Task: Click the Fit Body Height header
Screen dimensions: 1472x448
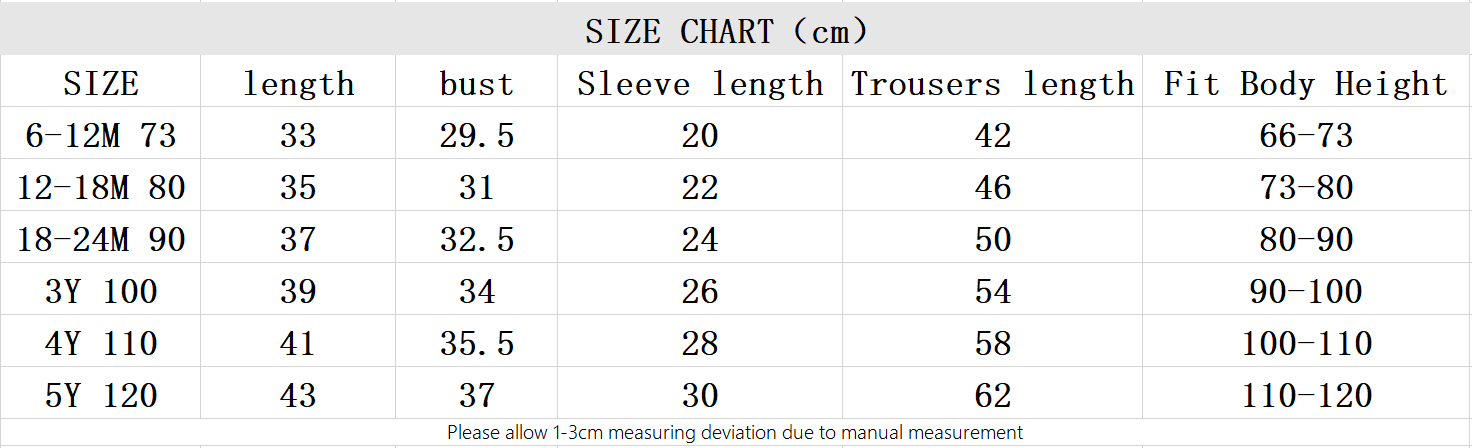Action: (x=1306, y=84)
